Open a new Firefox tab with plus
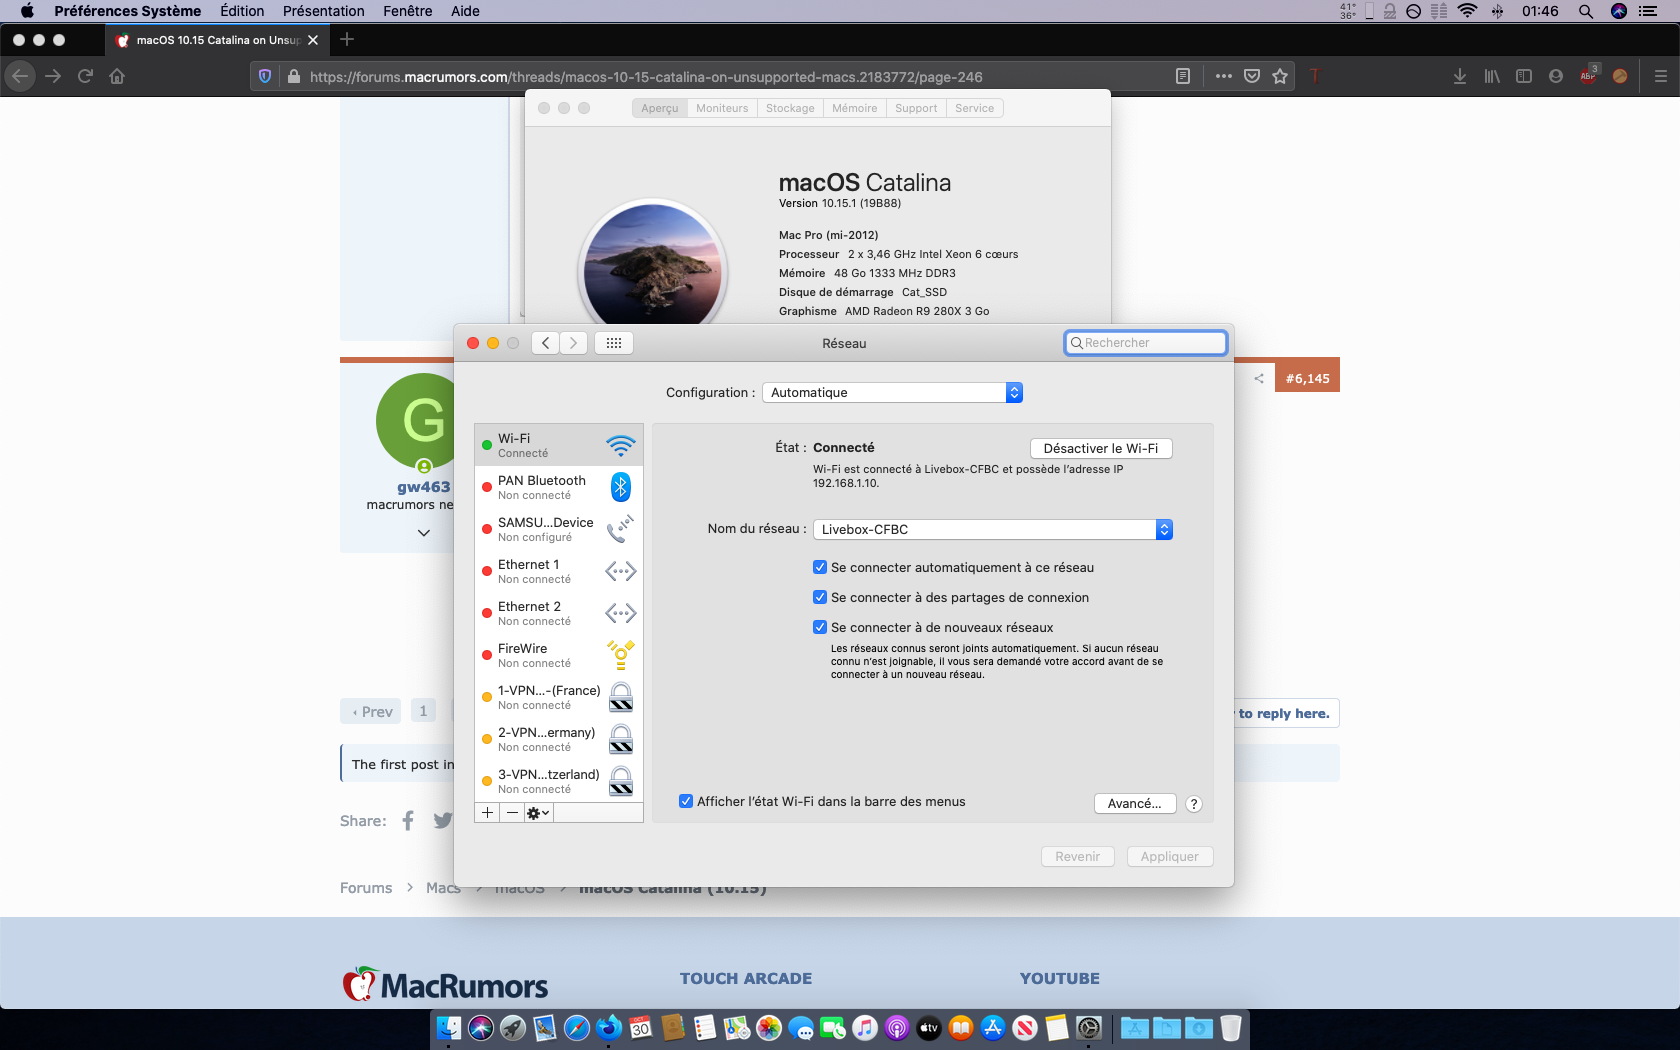Image resolution: width=1680 pixels, height=1050 pixels. (347, 39)
